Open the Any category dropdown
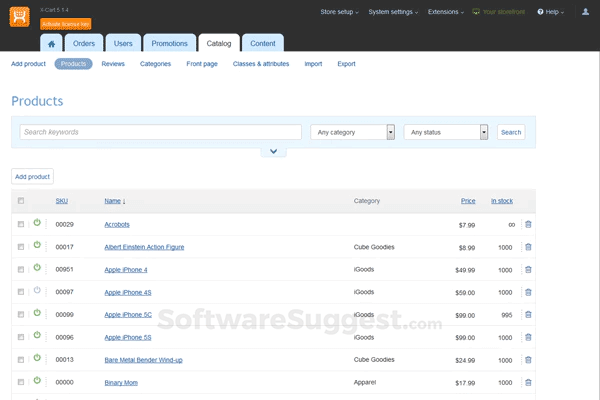The height and width of the screenshot is (400, 600). [x=352, y=132]
